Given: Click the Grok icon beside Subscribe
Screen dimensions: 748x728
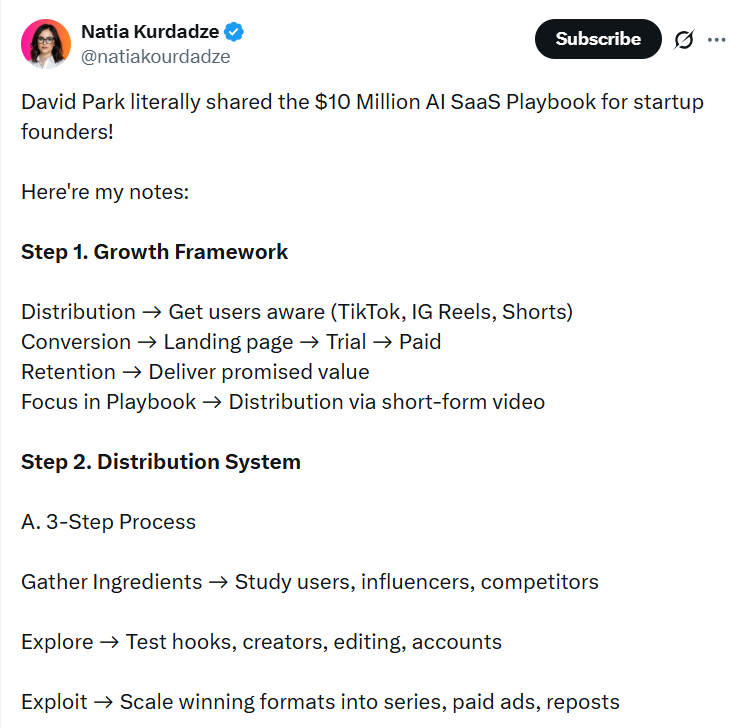Looking at the screenshot, I should tap(684, 40).
